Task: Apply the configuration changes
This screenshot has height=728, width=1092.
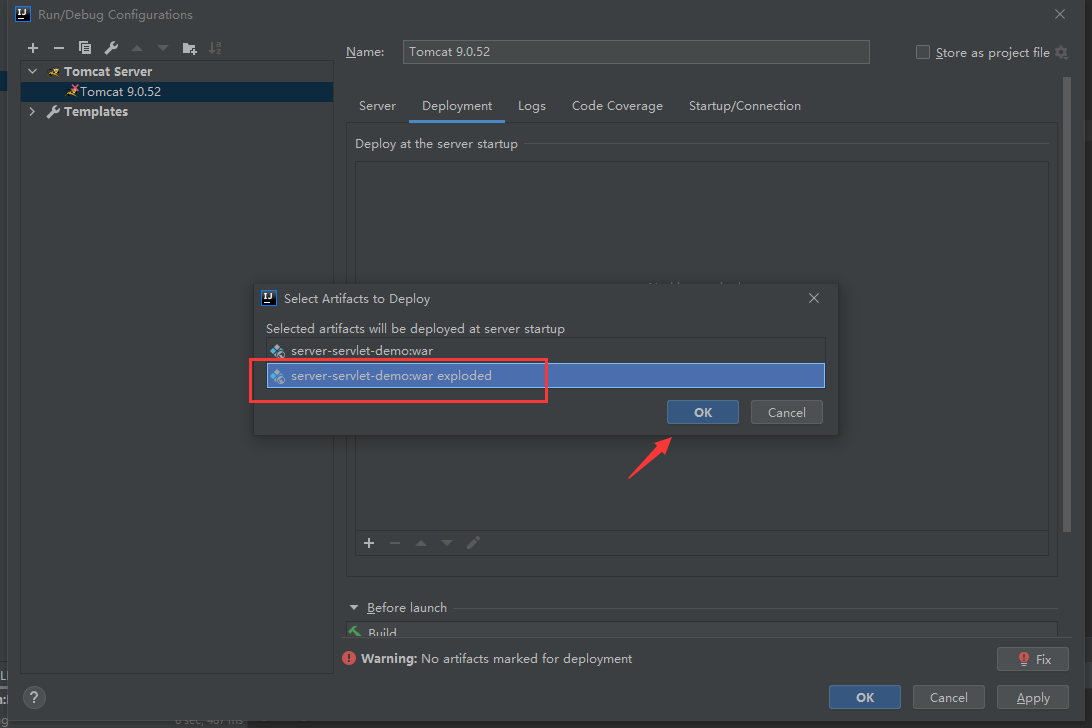Action: tap(1032, 697)
